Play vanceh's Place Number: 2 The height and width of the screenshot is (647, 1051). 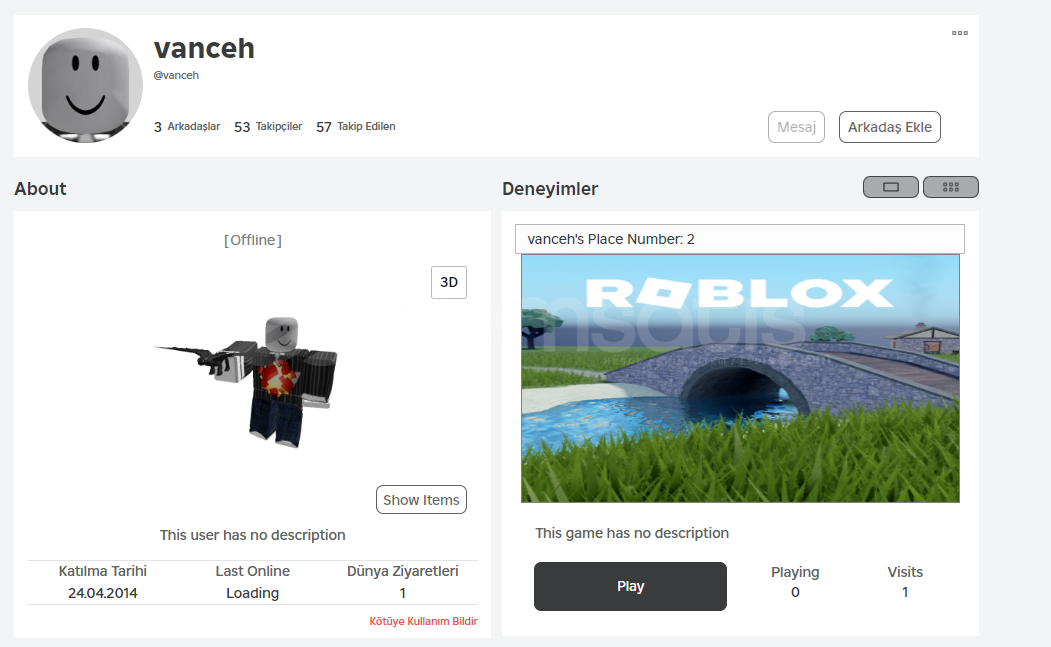point(630,586)
